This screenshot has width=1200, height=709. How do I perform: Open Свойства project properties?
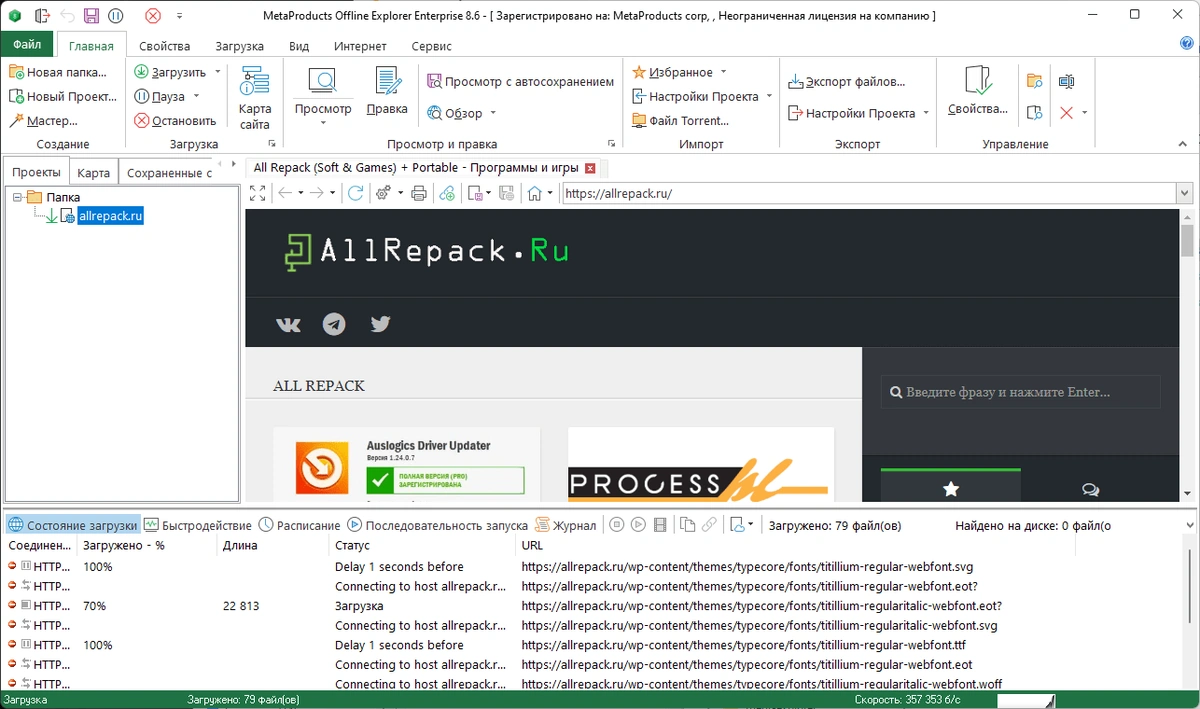(x=977, y=91)
